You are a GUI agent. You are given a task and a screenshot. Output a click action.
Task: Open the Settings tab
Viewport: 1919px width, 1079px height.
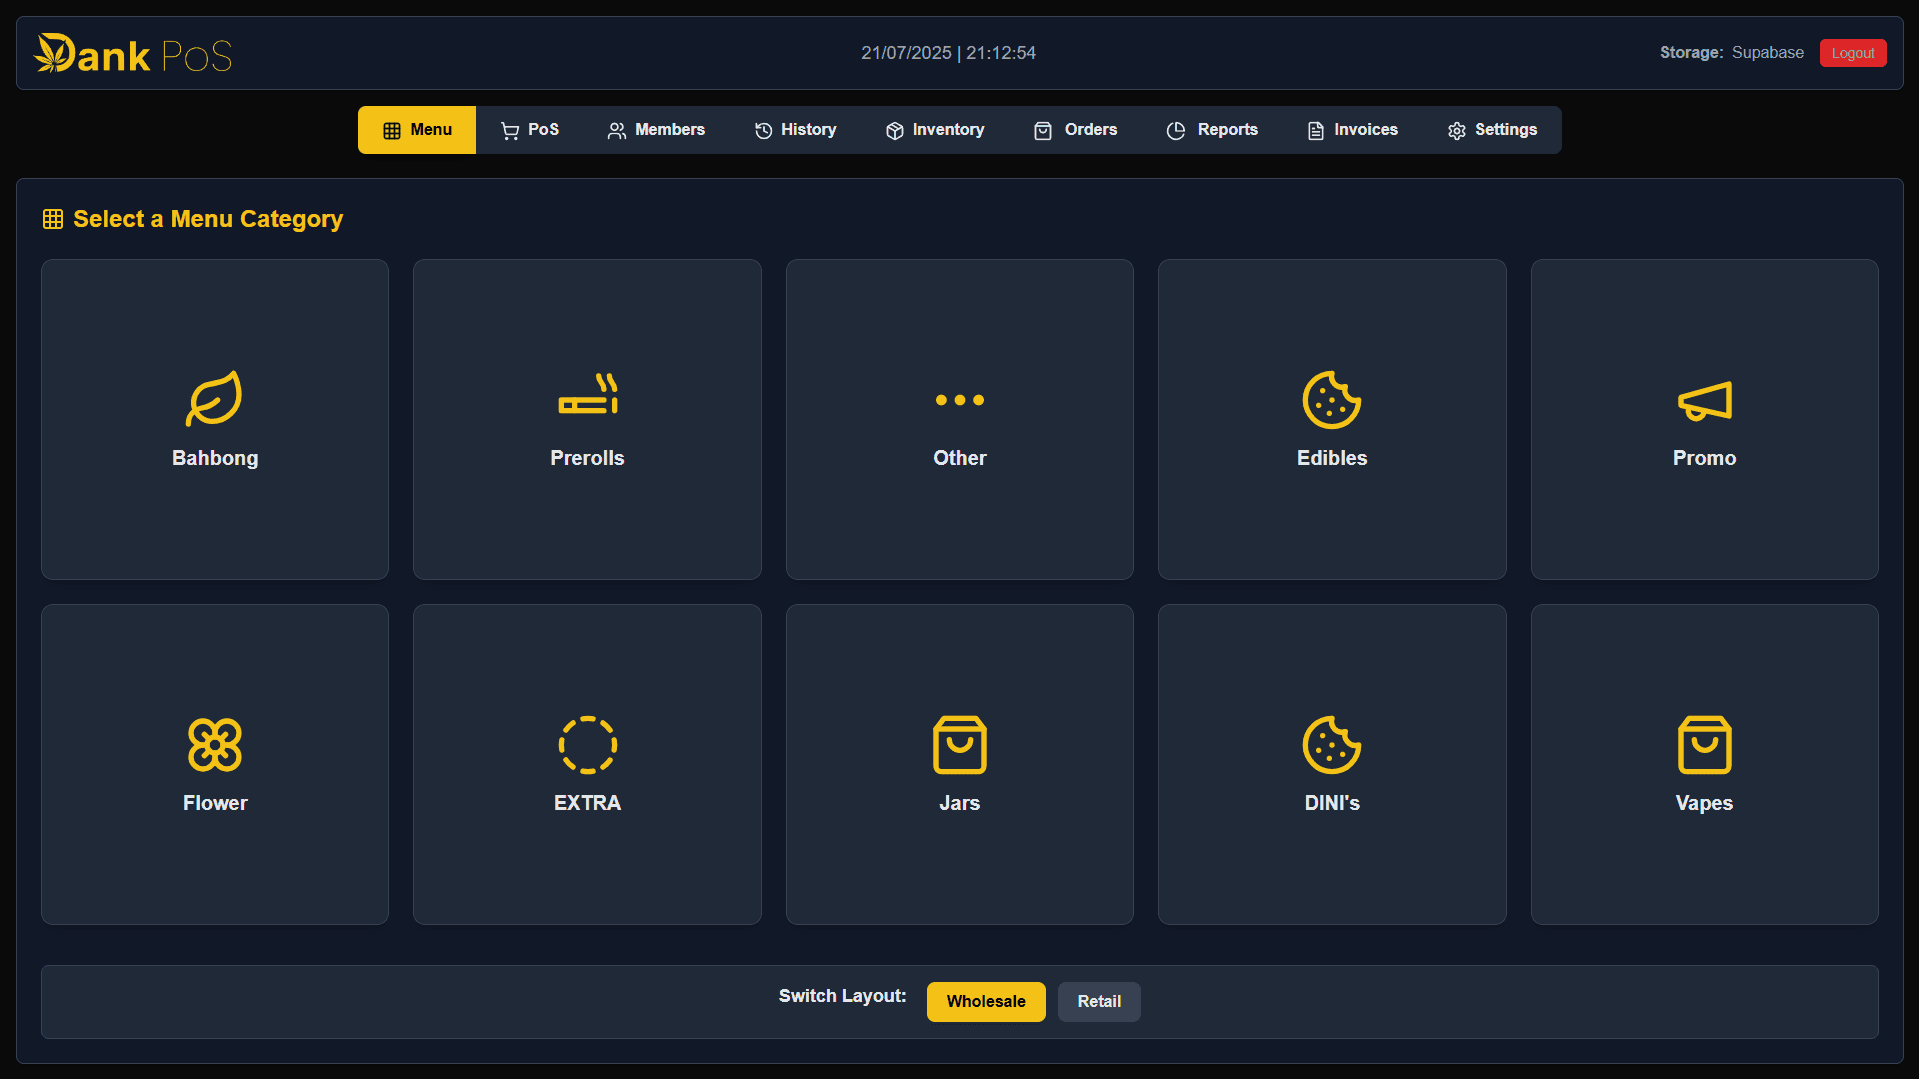coord(1492,130)
